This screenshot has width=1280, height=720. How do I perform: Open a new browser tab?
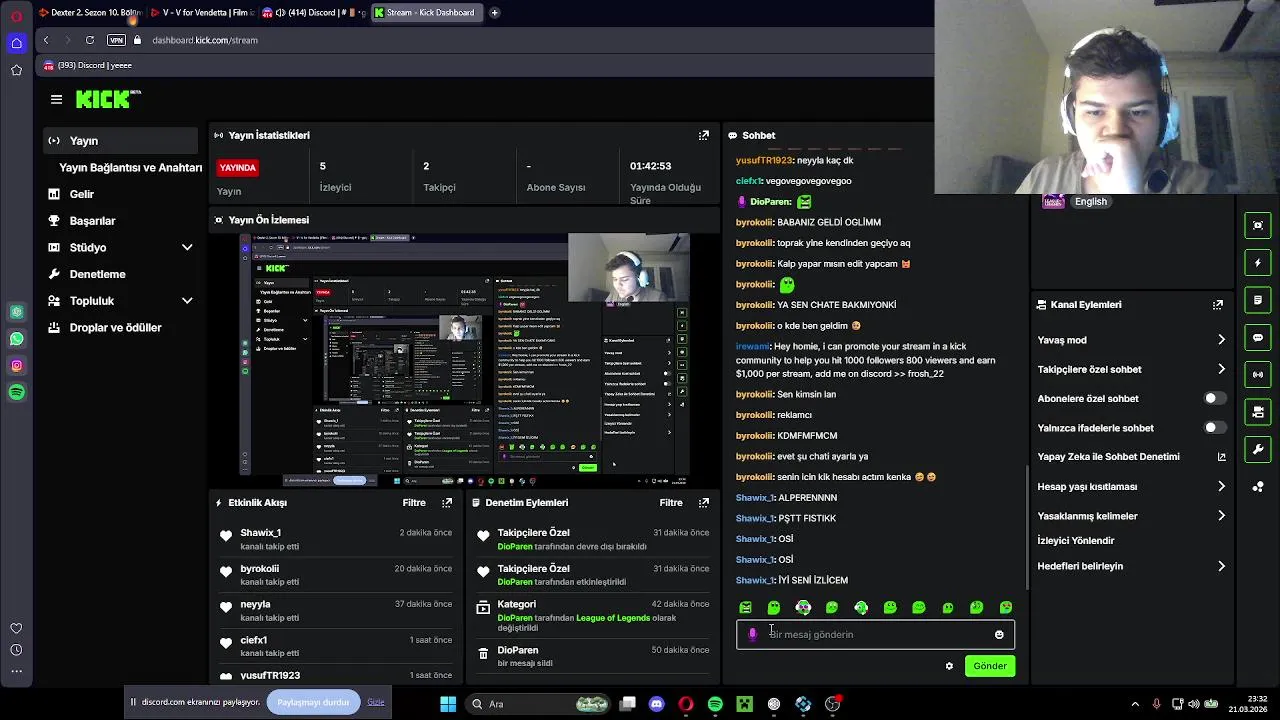click(494, 13)
